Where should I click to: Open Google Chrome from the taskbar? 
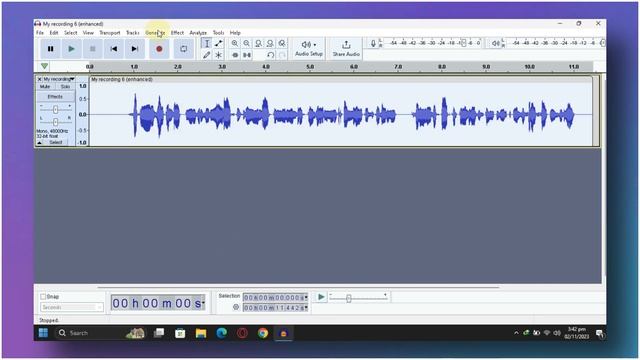(x=263, y=333)
